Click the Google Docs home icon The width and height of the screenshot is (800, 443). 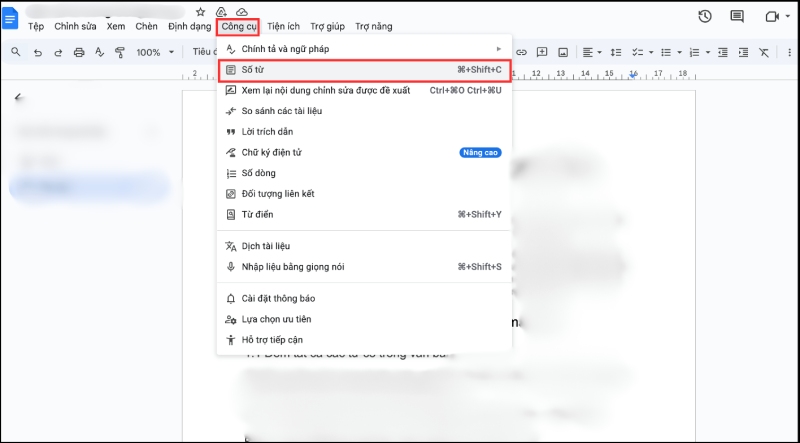click(x=10, y=18)
